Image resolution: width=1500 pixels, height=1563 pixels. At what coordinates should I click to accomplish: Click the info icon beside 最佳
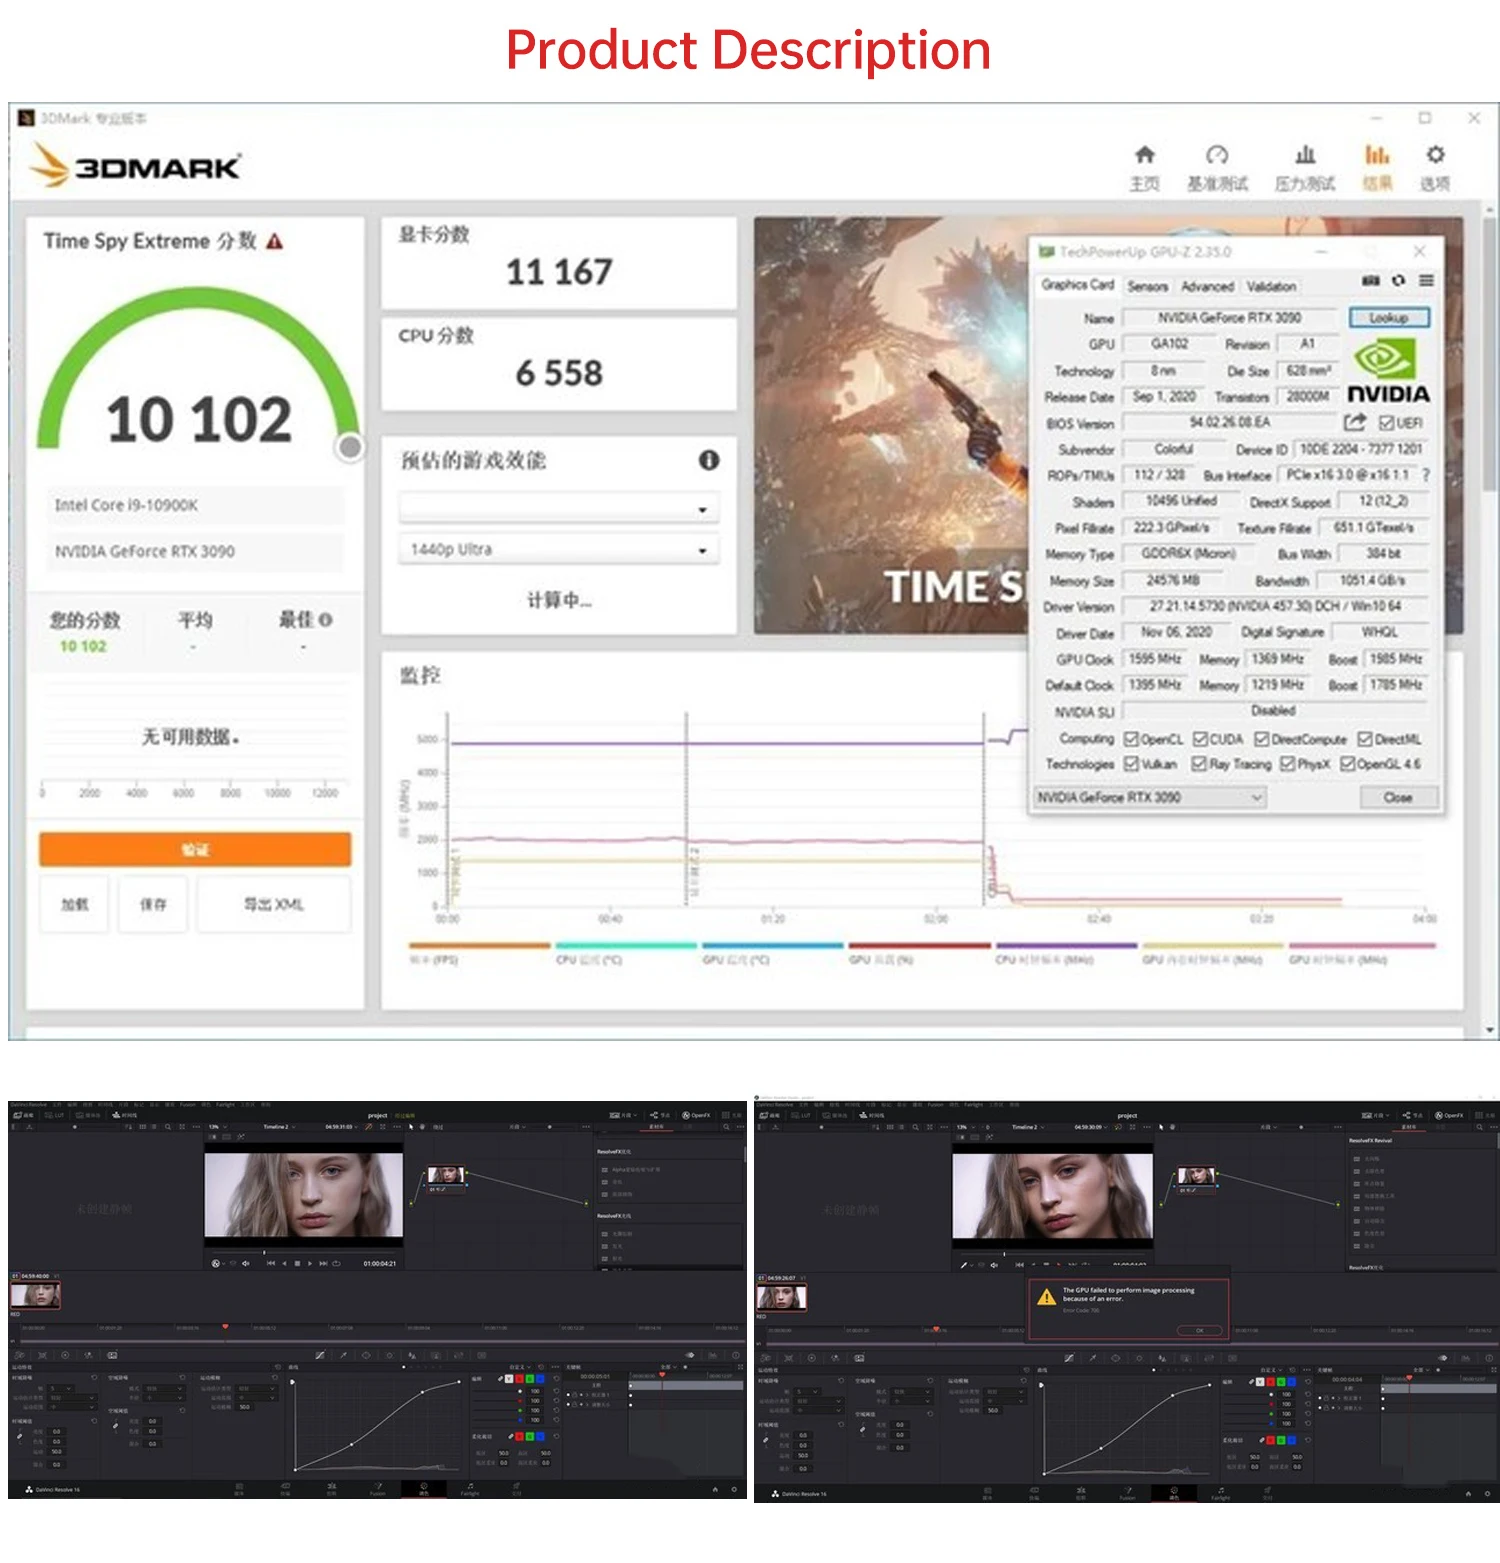(325, 620)
